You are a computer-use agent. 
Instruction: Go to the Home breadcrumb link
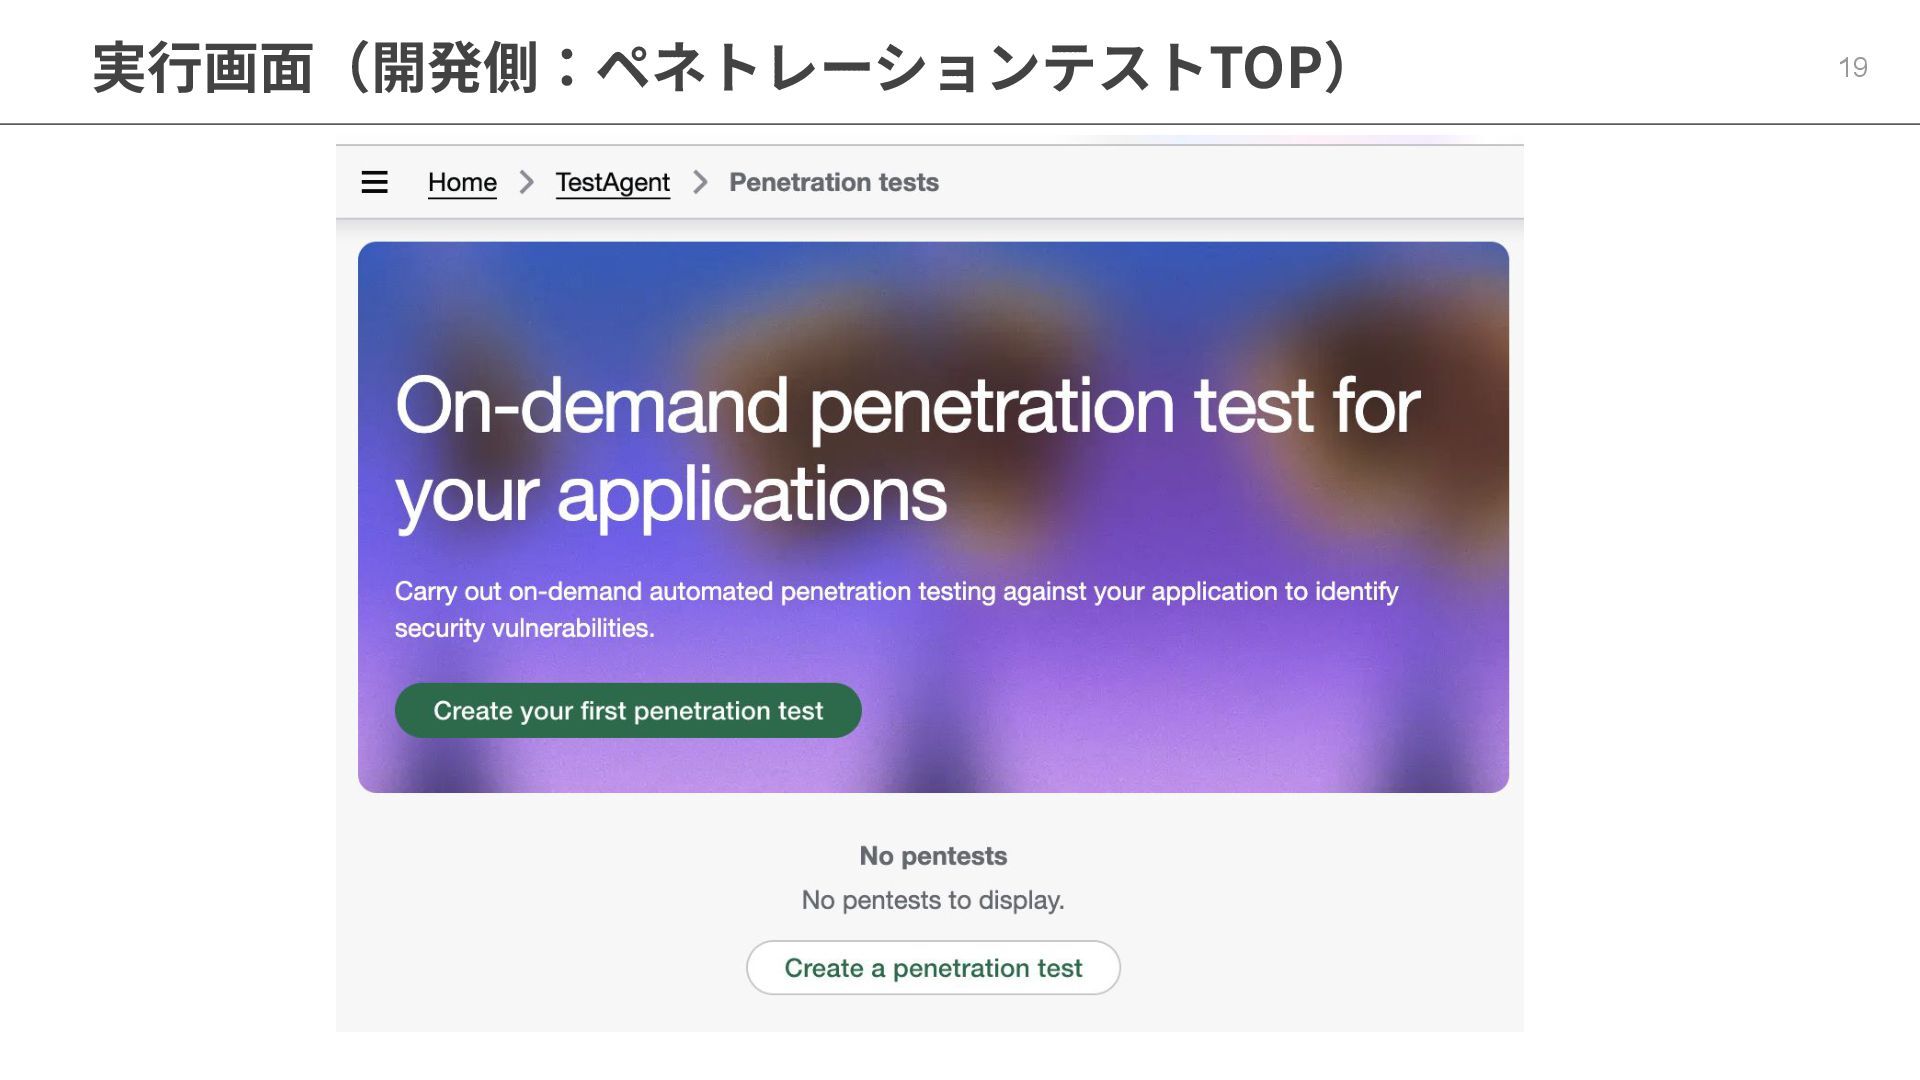[x=462, y=182]
